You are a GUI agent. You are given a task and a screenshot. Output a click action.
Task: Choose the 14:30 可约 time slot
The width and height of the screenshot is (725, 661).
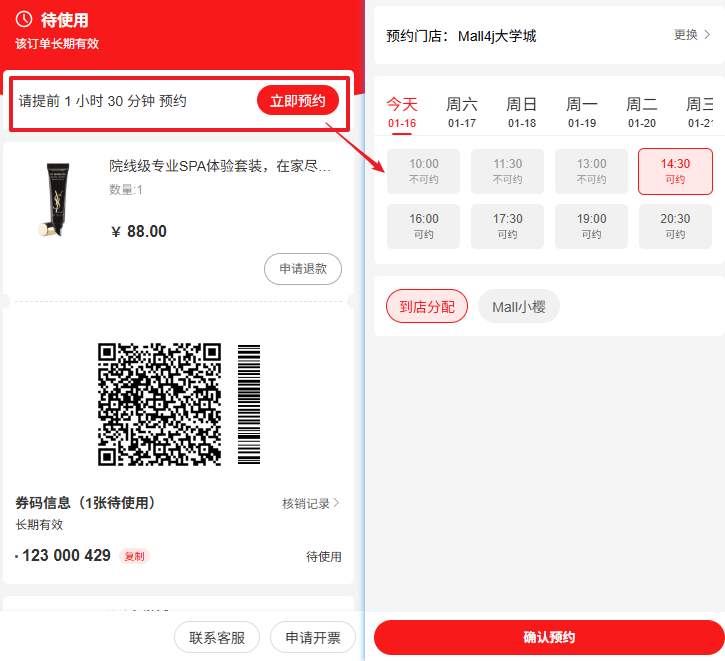click(x=675, y=171)
